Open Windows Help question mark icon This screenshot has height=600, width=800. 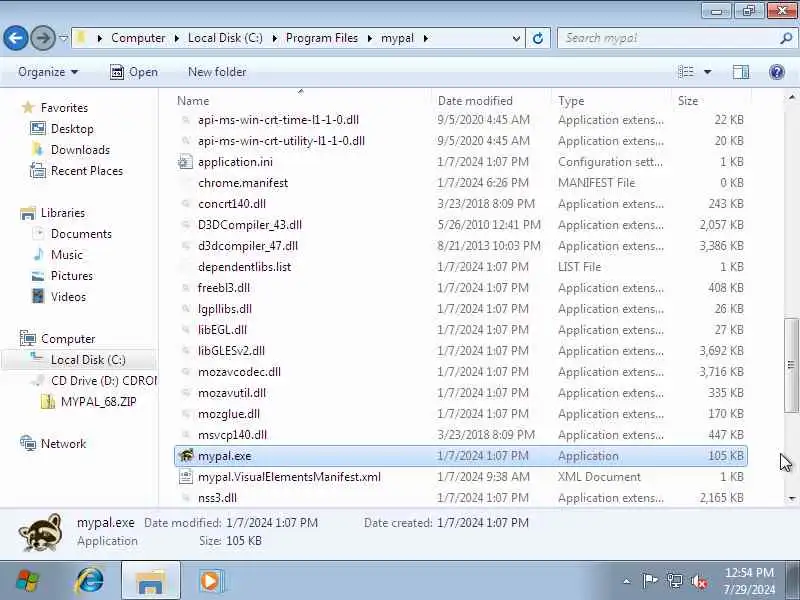click(x=777, y=72)
